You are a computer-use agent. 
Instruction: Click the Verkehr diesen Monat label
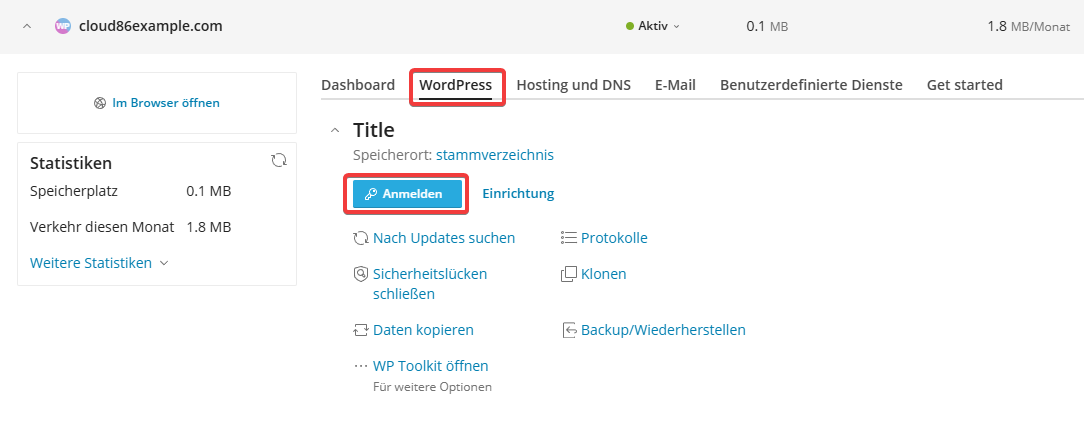click(x=102, y=227)
